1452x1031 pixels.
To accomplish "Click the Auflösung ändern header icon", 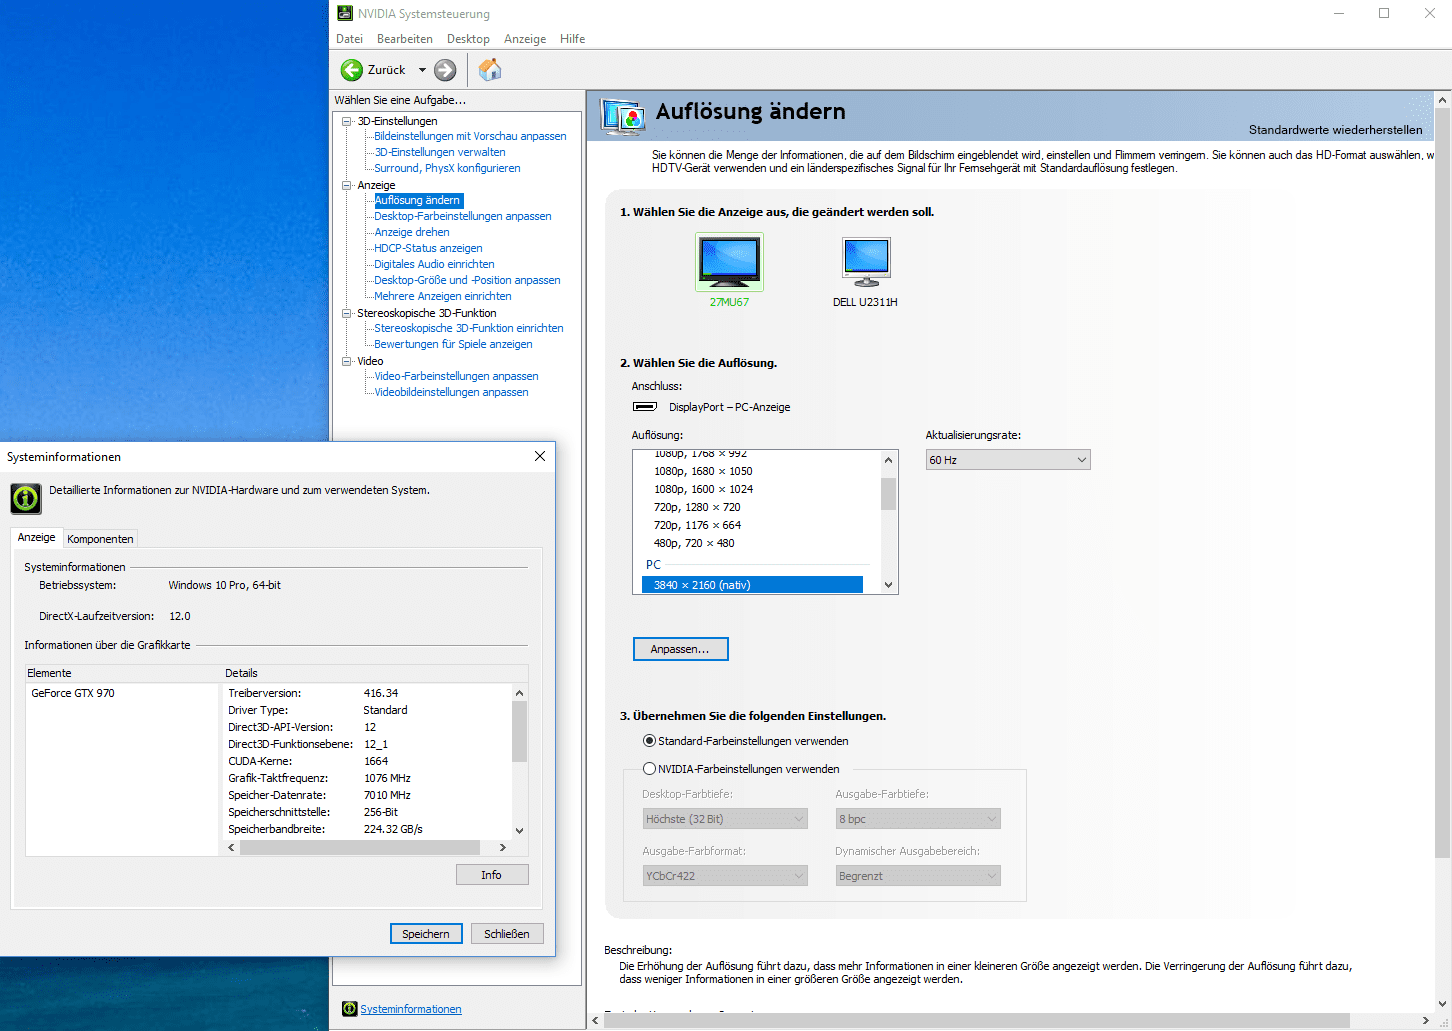I will tap(622, 116).
